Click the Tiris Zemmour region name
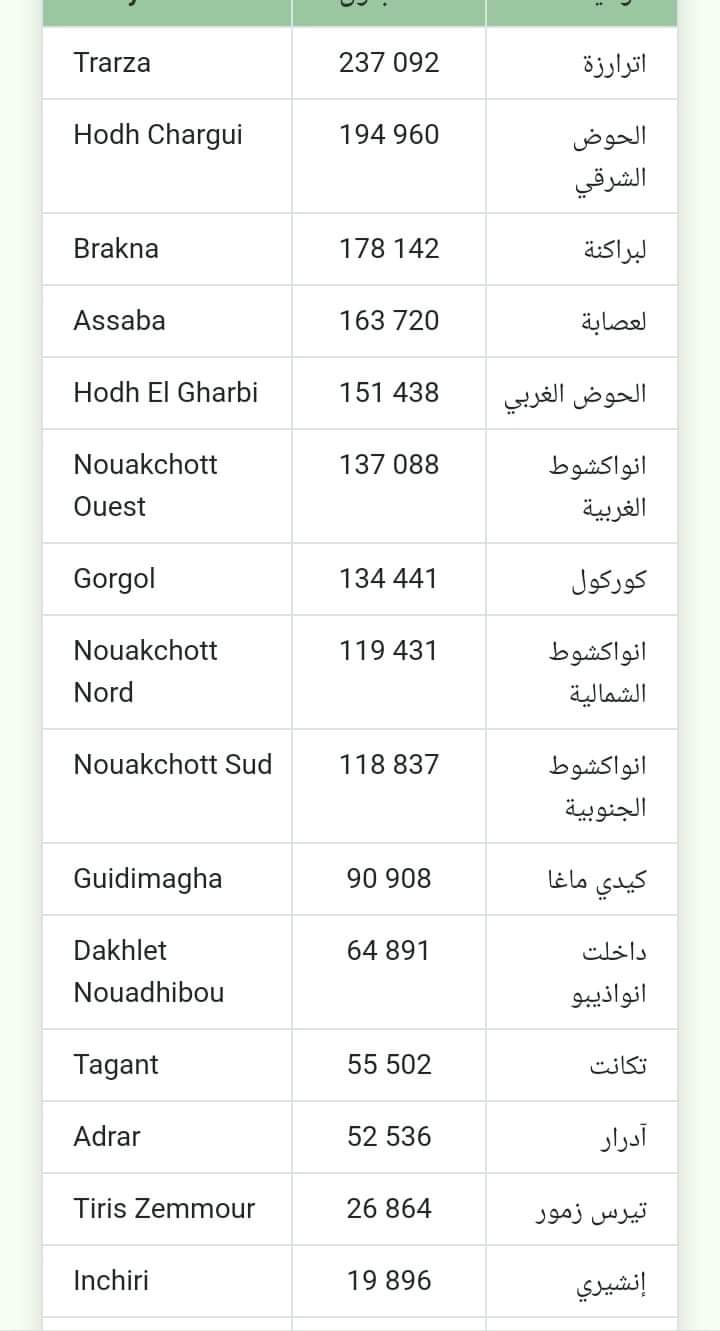The image size is (720, 1331). (x=164, y=1209)
